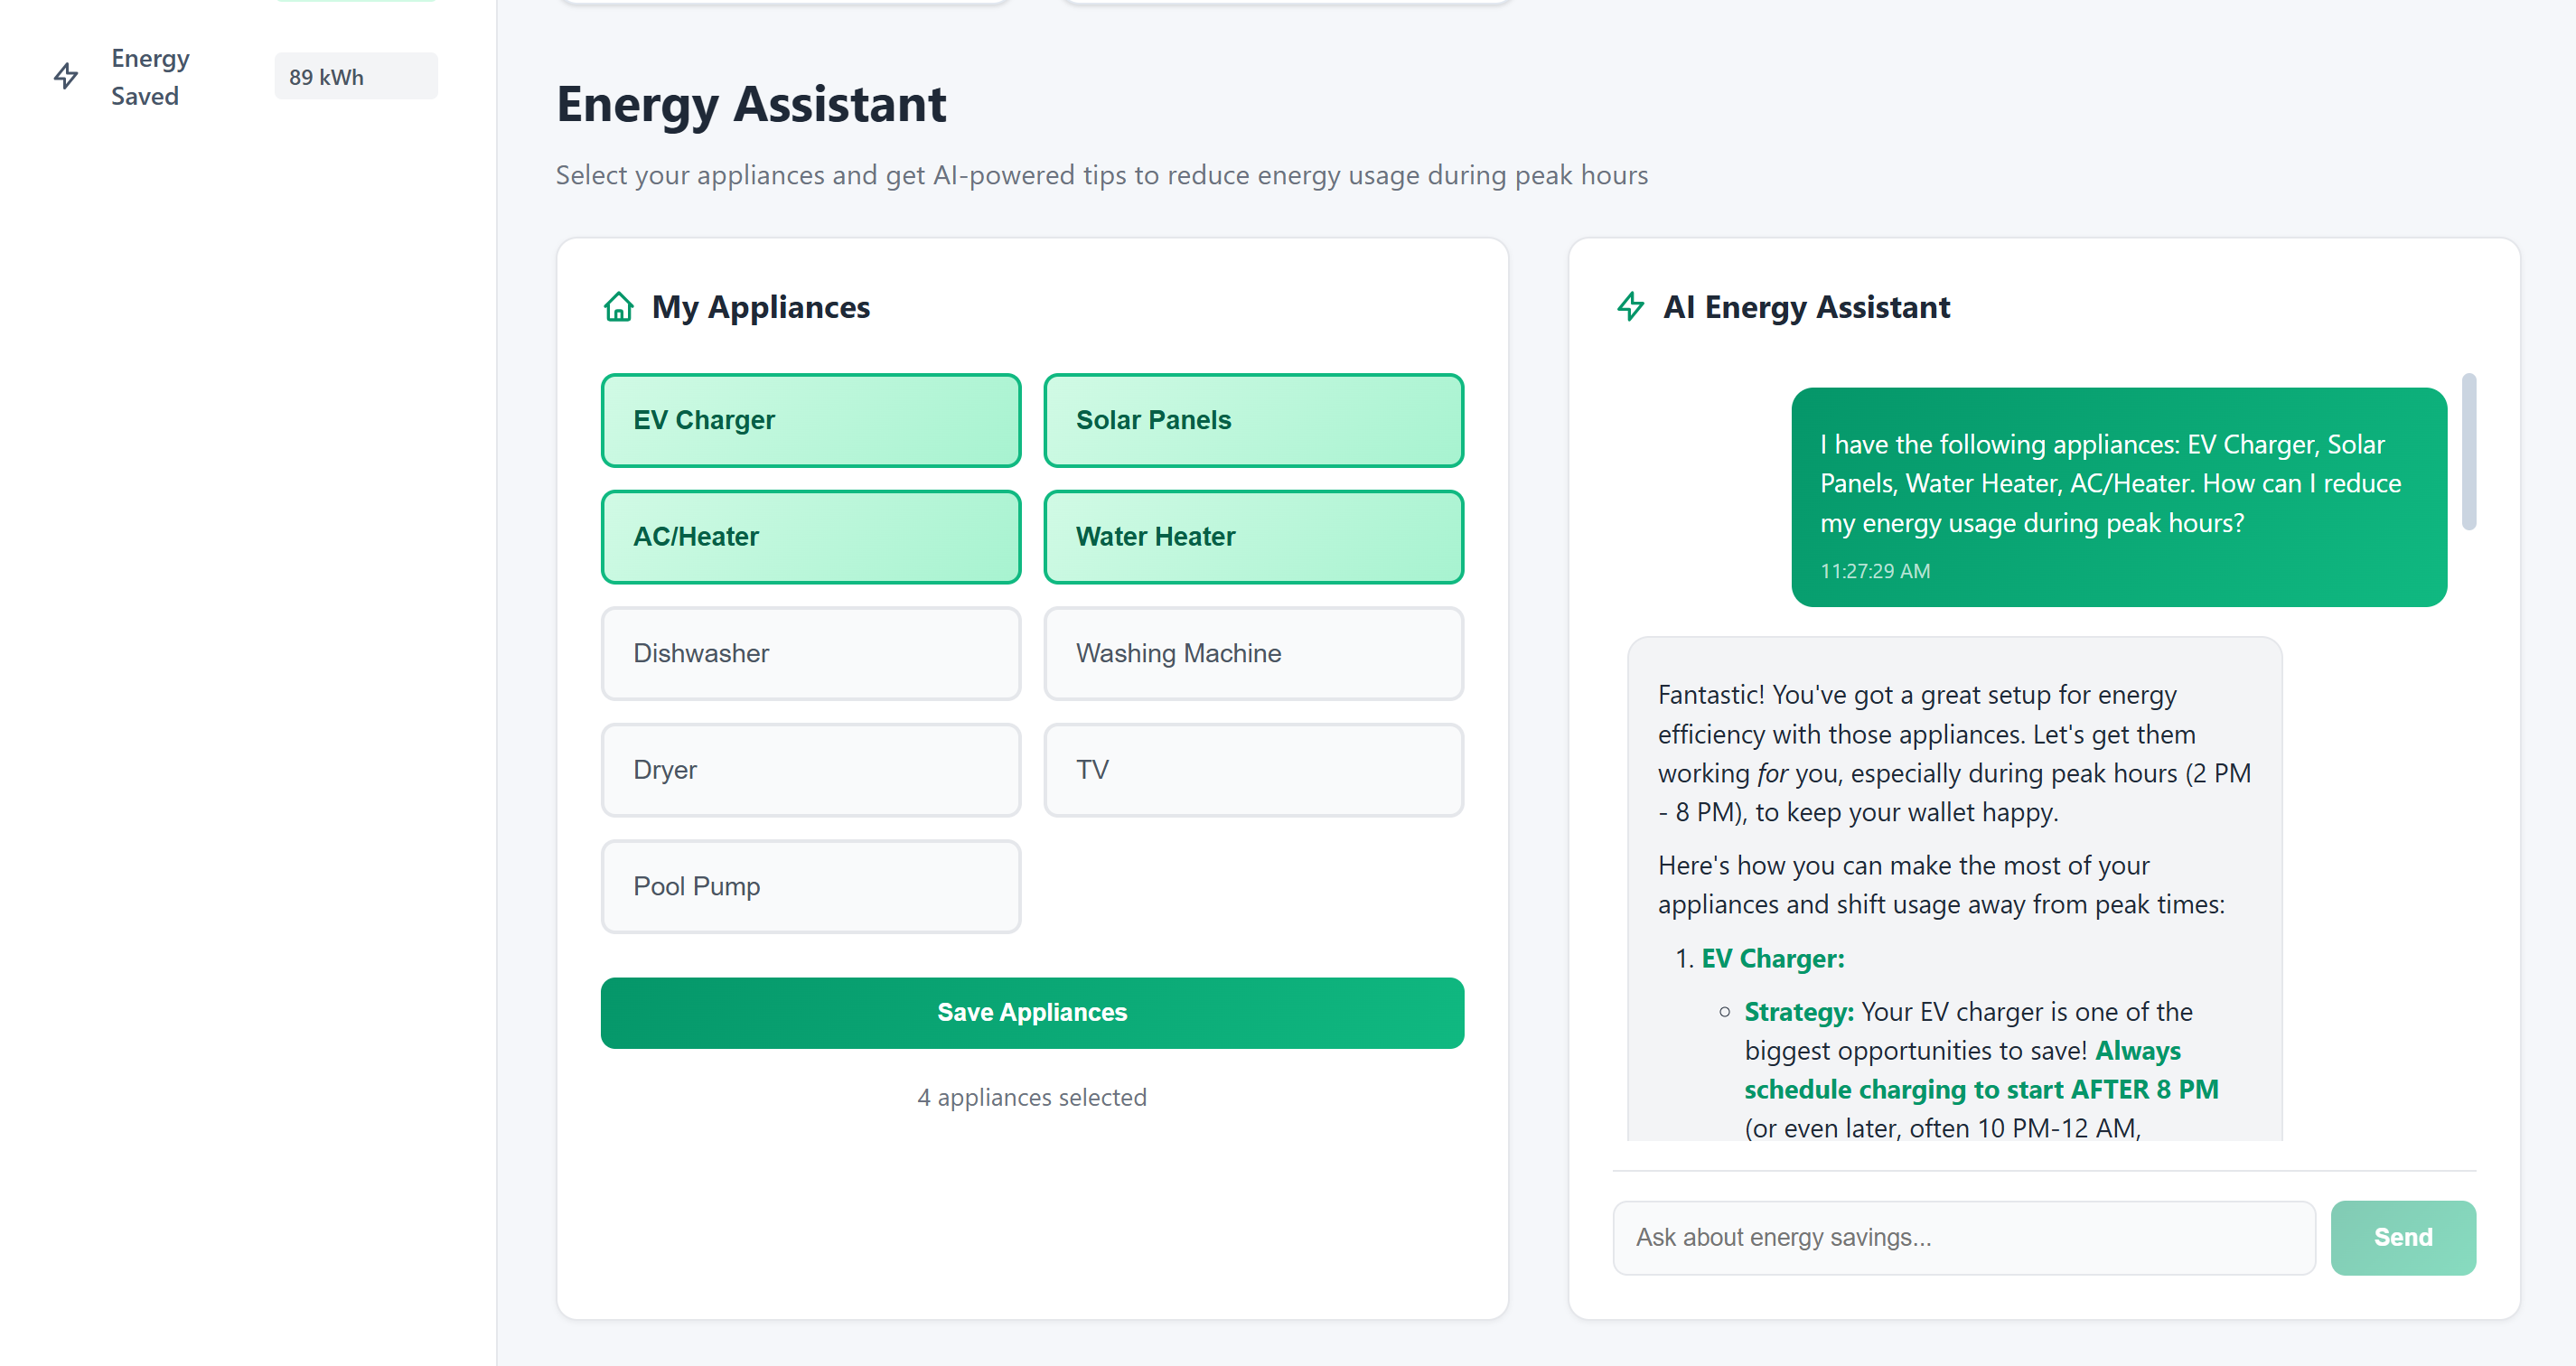2576x1366 pixels.
Task: Click the lightning bolt Energy Saved icon
Action: click(66, 76)
